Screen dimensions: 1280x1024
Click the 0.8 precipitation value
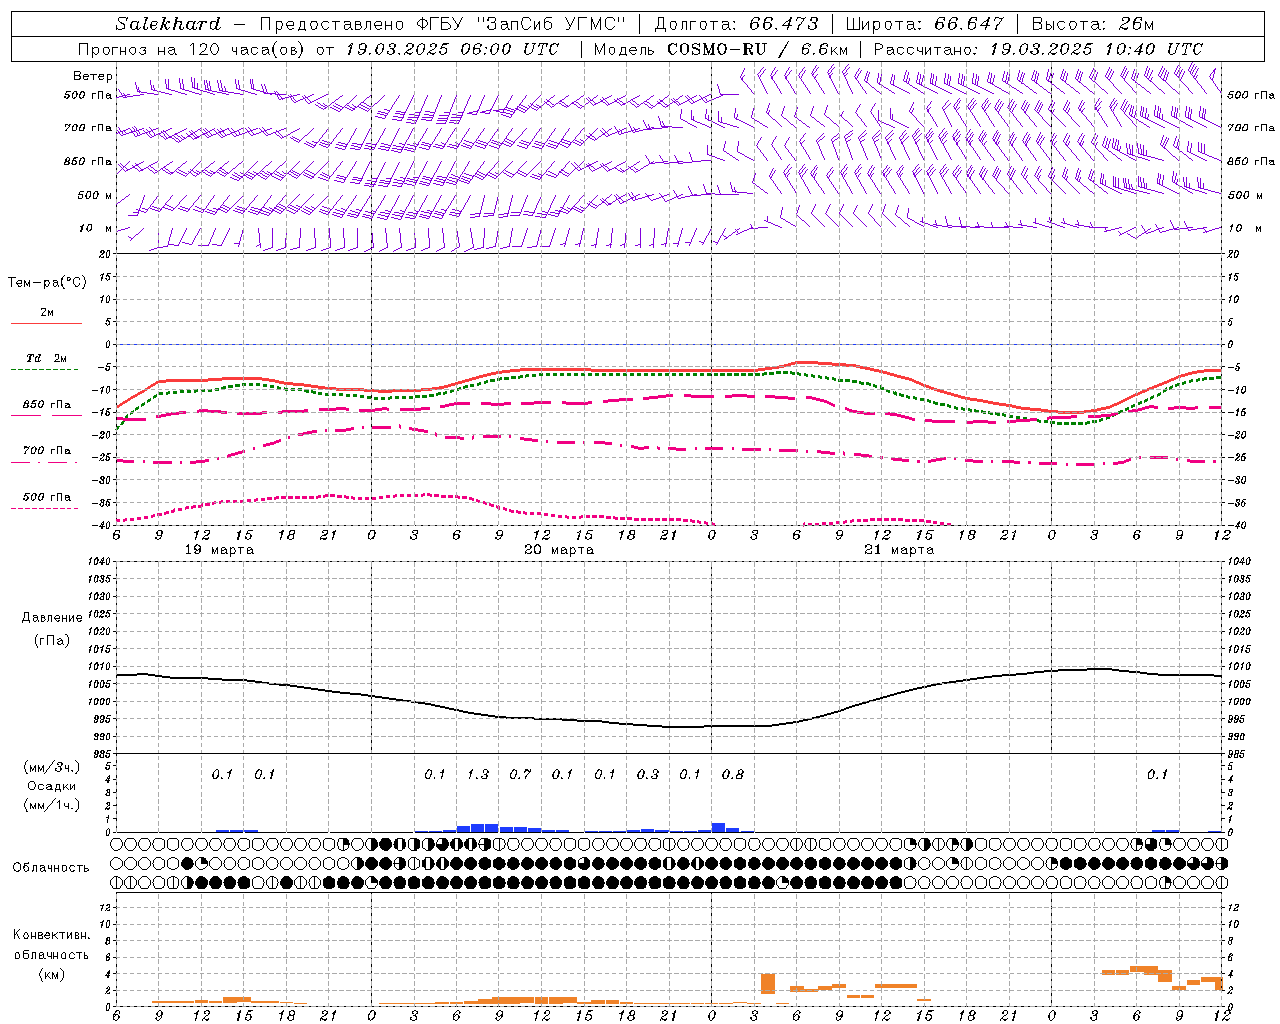coord(733,775)
